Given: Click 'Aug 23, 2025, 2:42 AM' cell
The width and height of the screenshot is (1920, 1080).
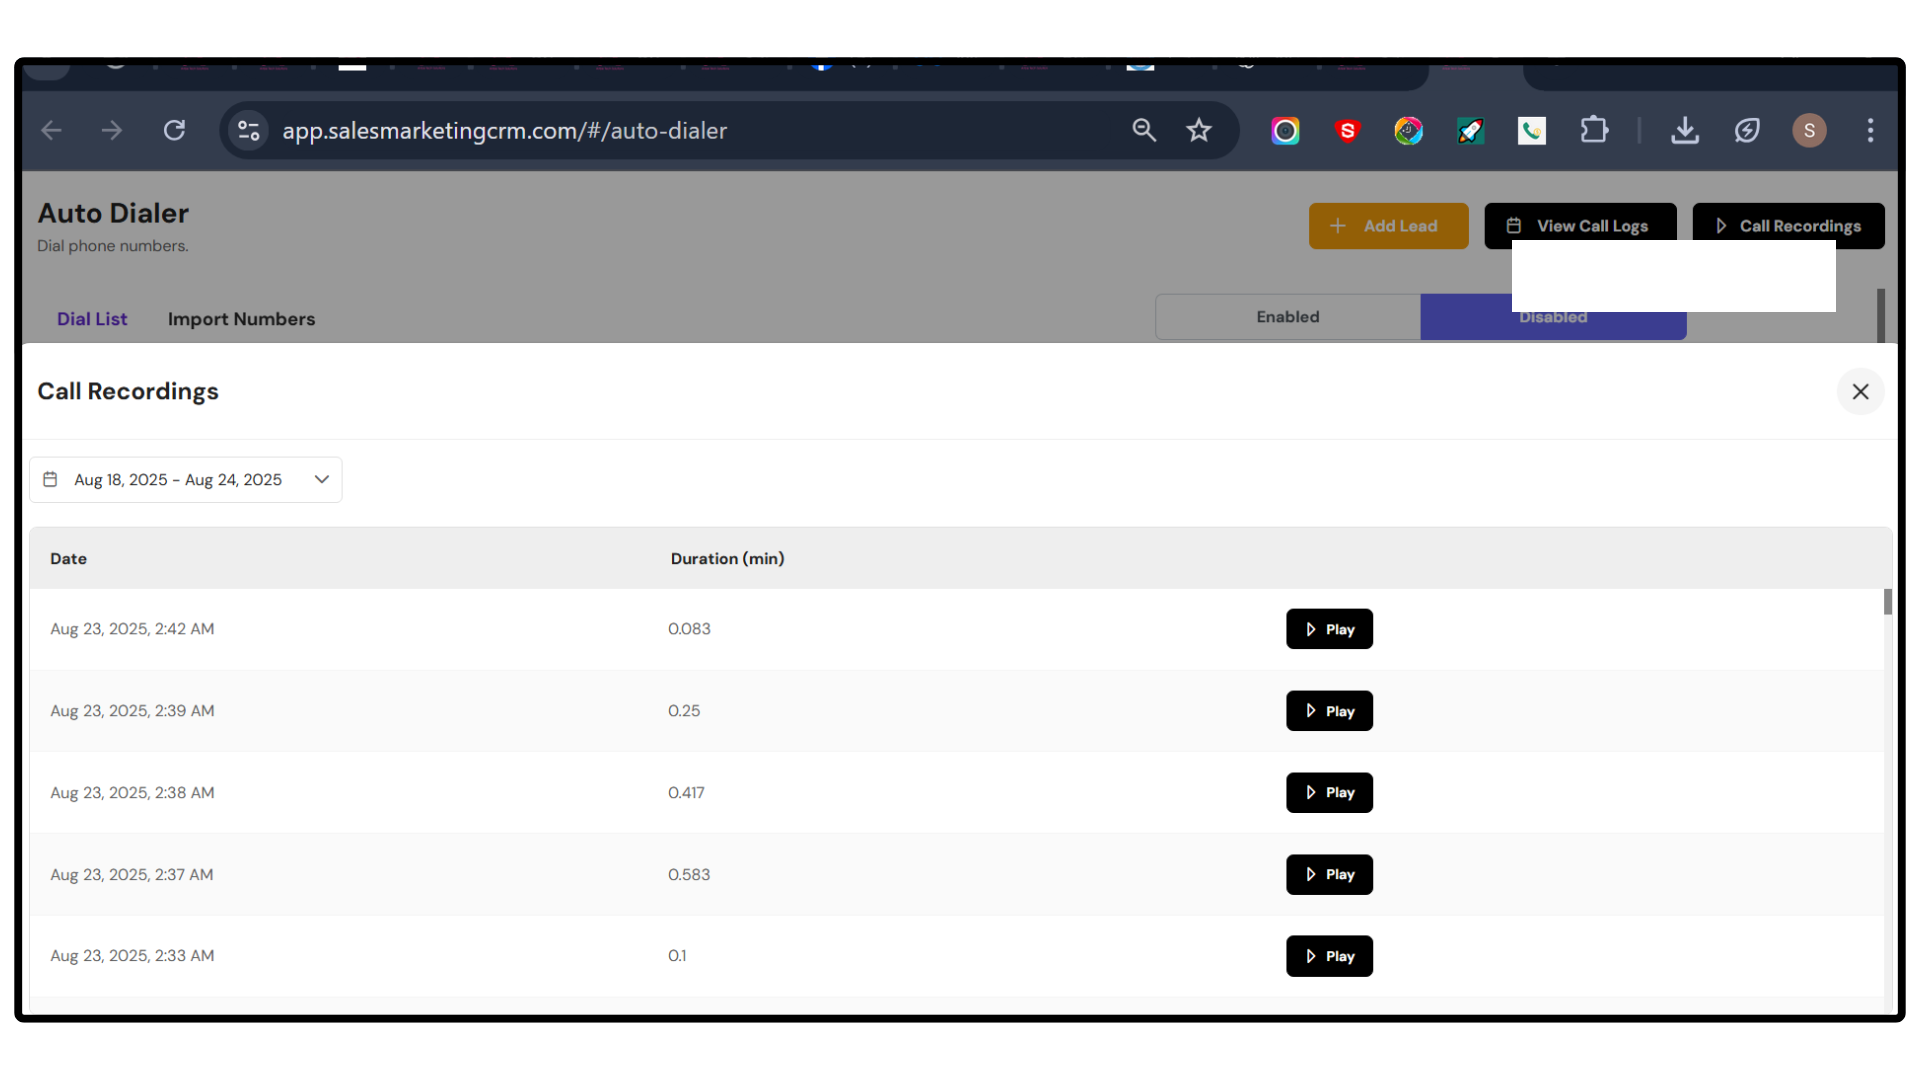Looking at the screenshot, I should [132, 629].
